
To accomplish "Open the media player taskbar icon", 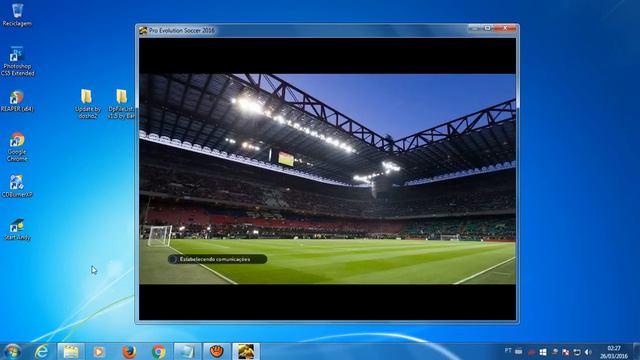I will click(98, 351).
